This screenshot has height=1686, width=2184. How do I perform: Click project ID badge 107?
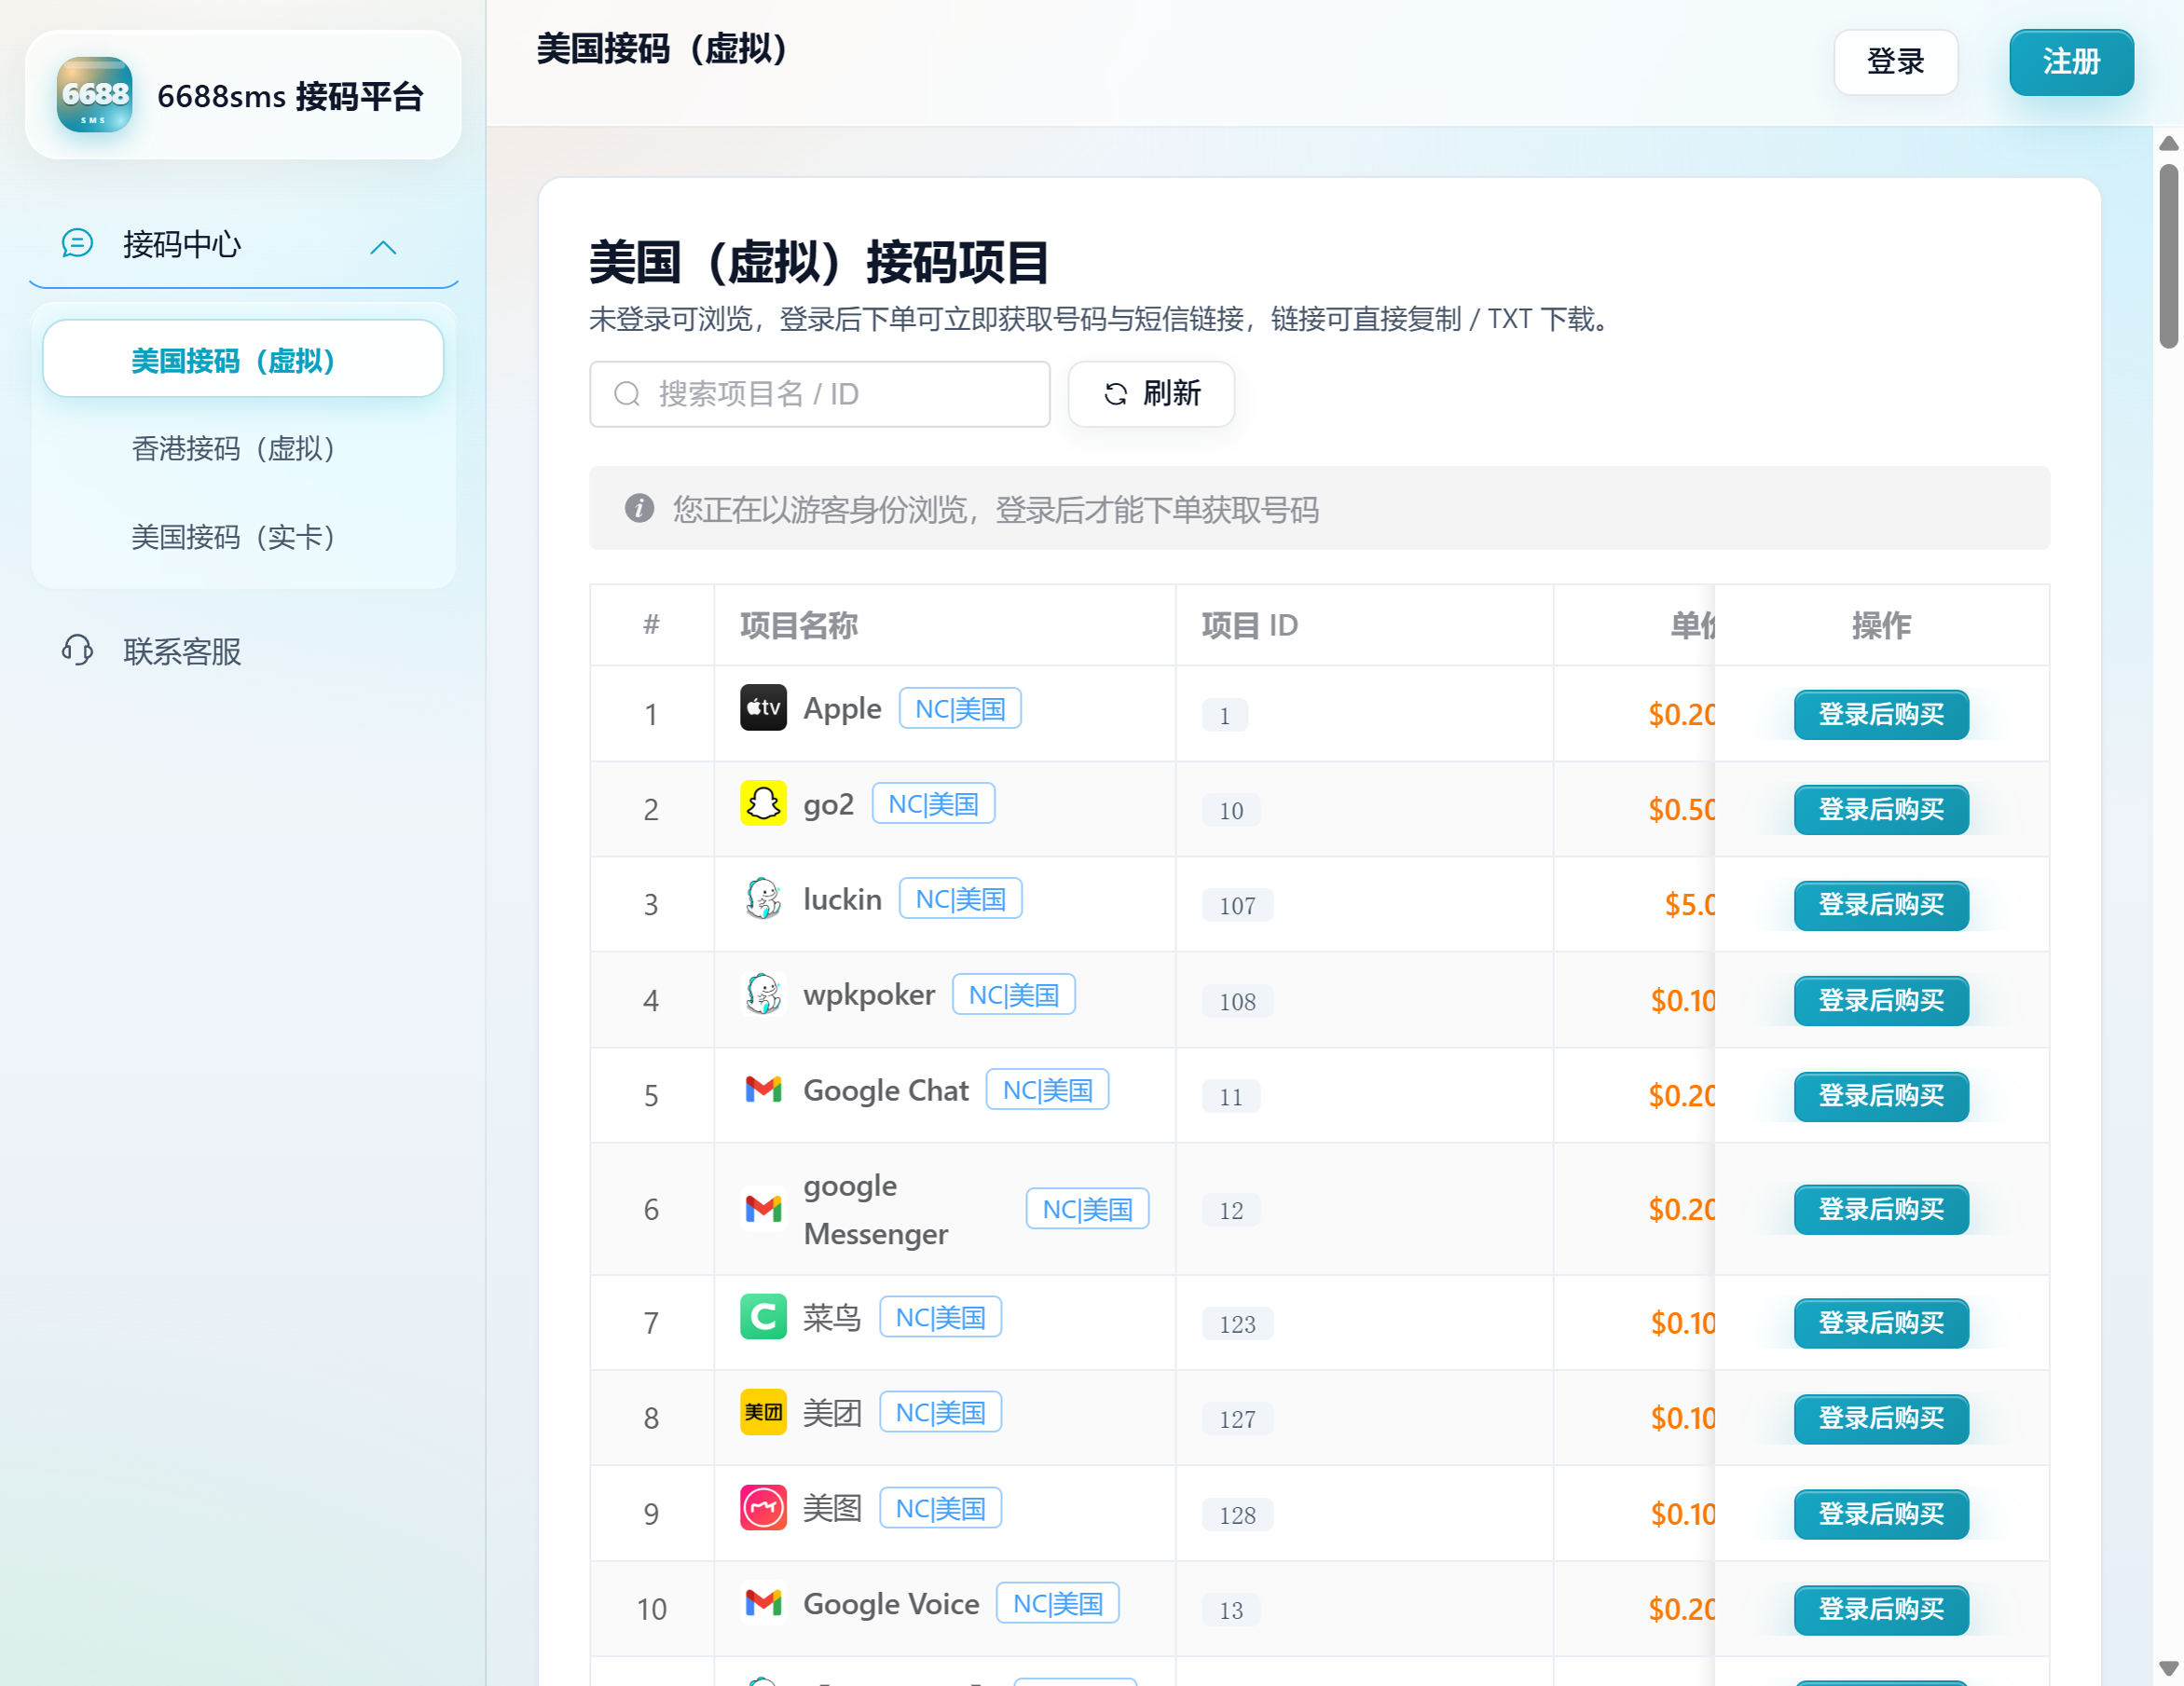point(1237,905)
